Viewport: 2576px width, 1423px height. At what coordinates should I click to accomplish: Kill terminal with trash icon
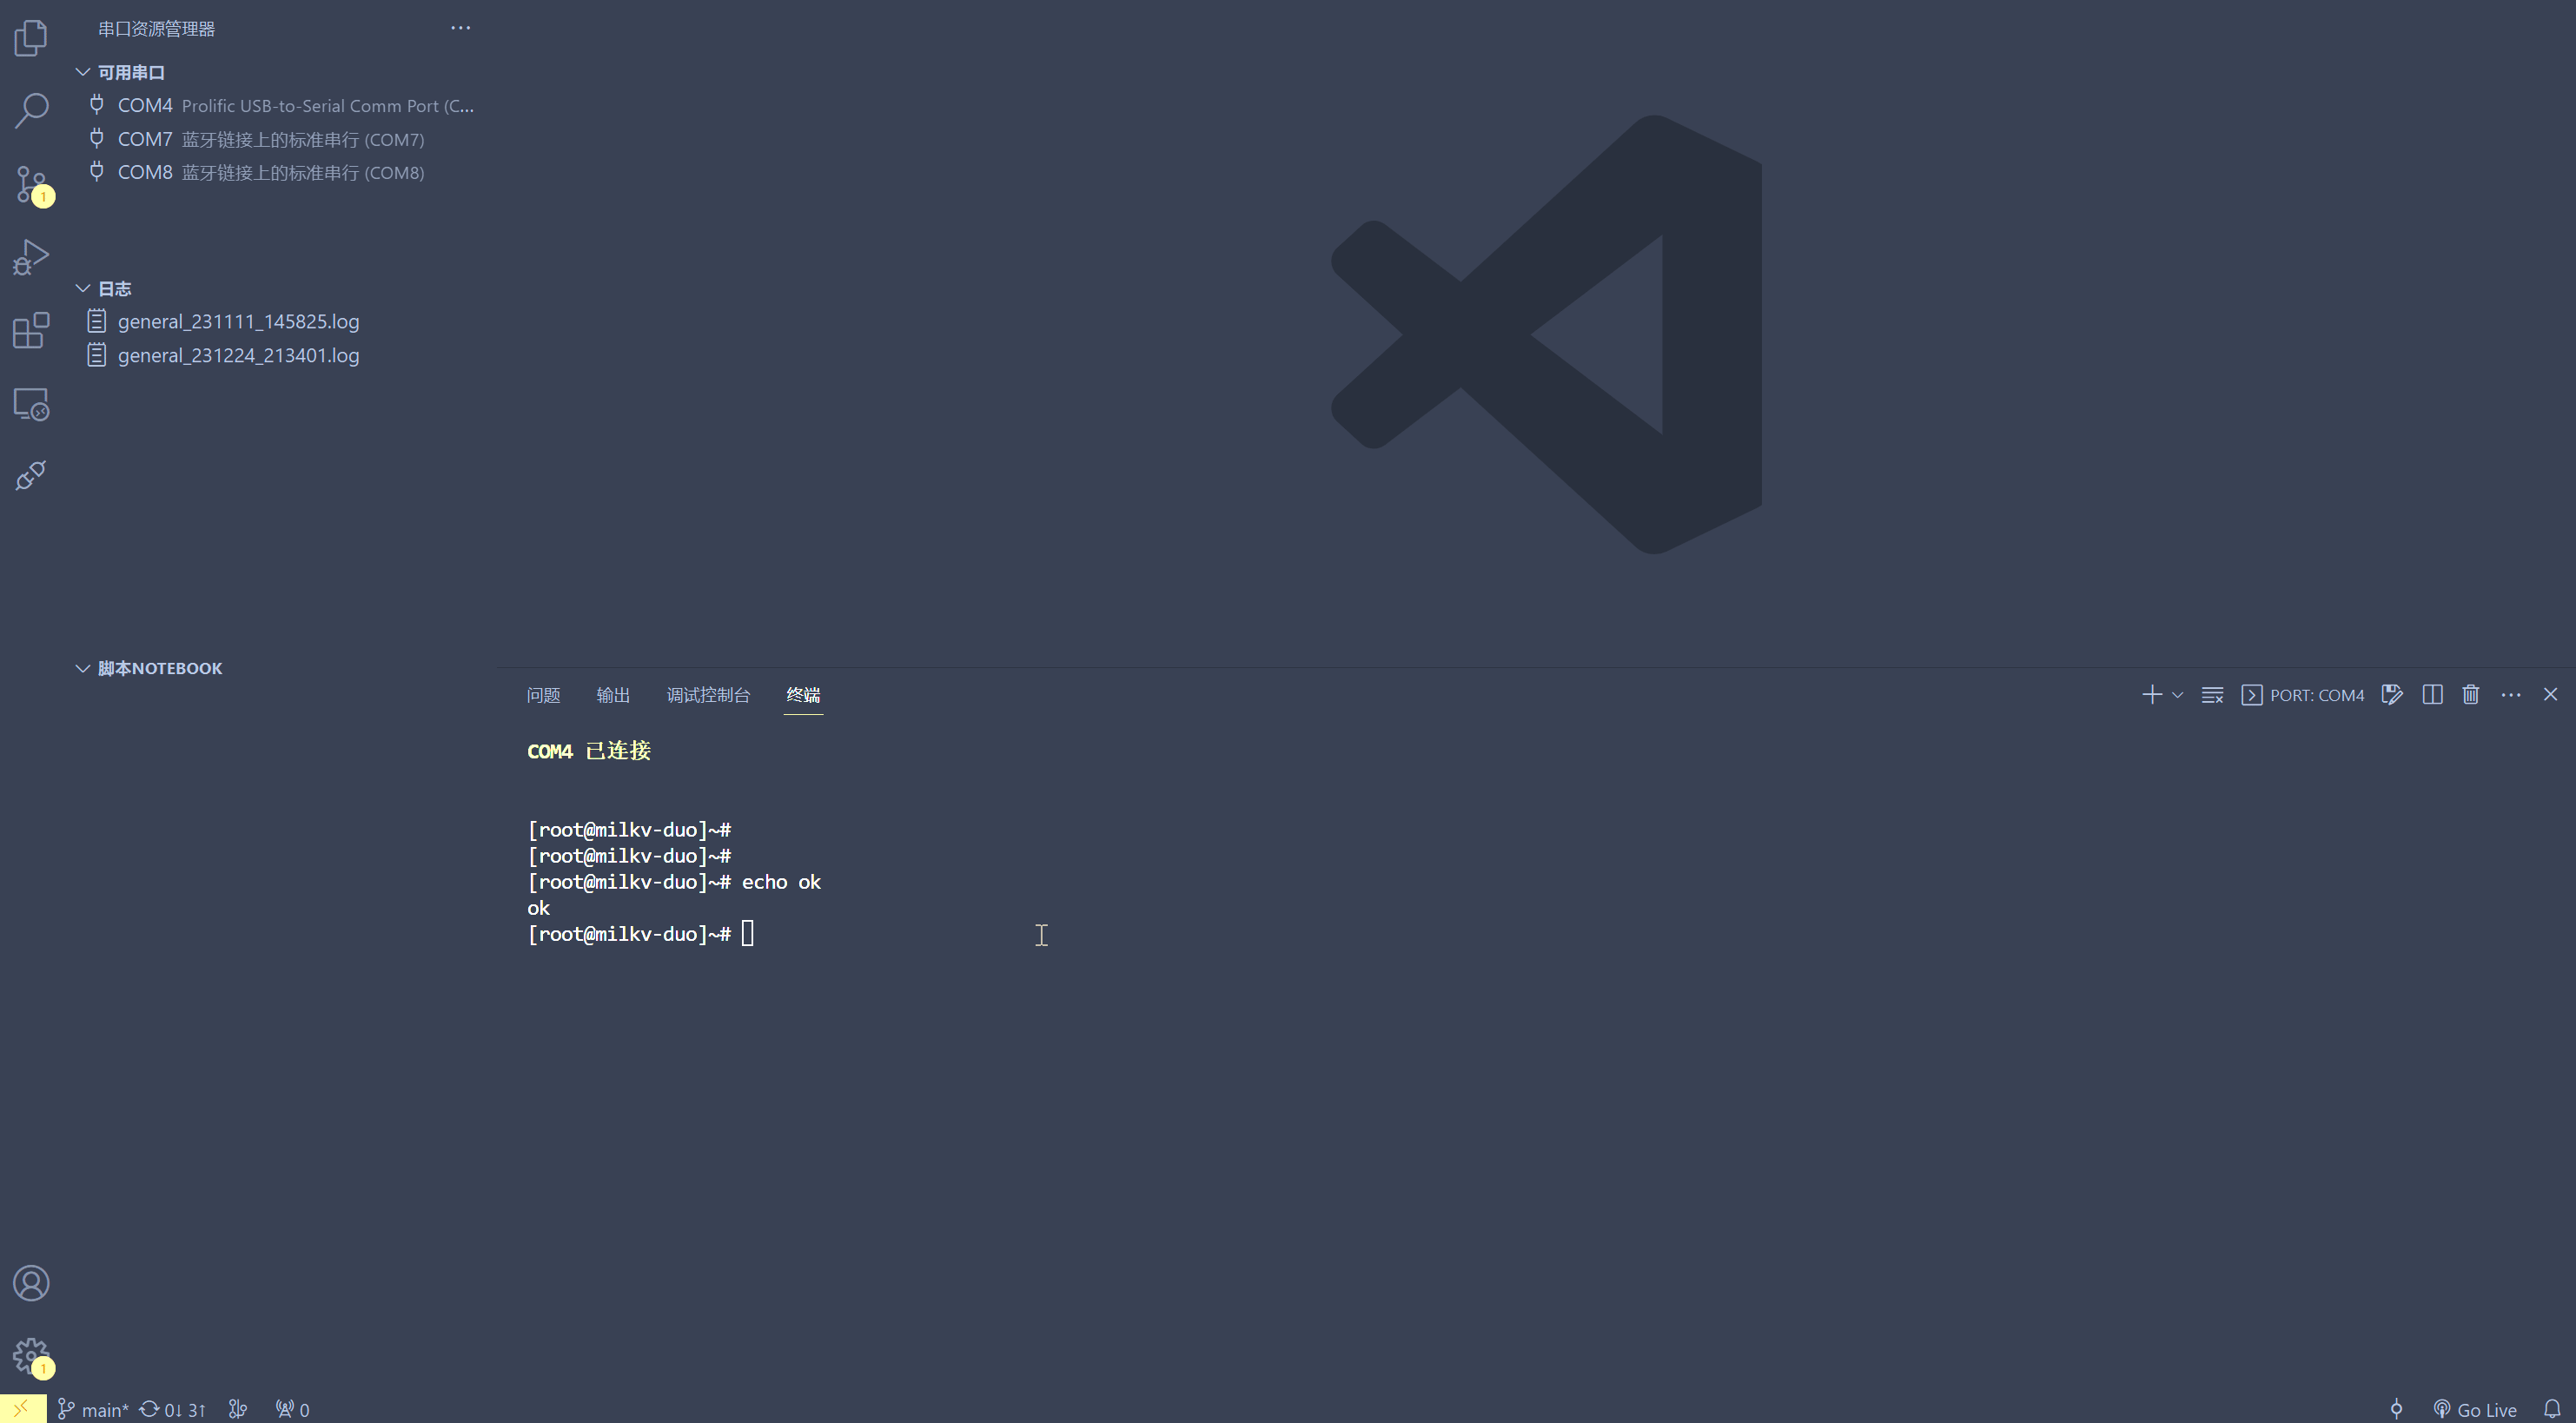(x=2470, y=695)
